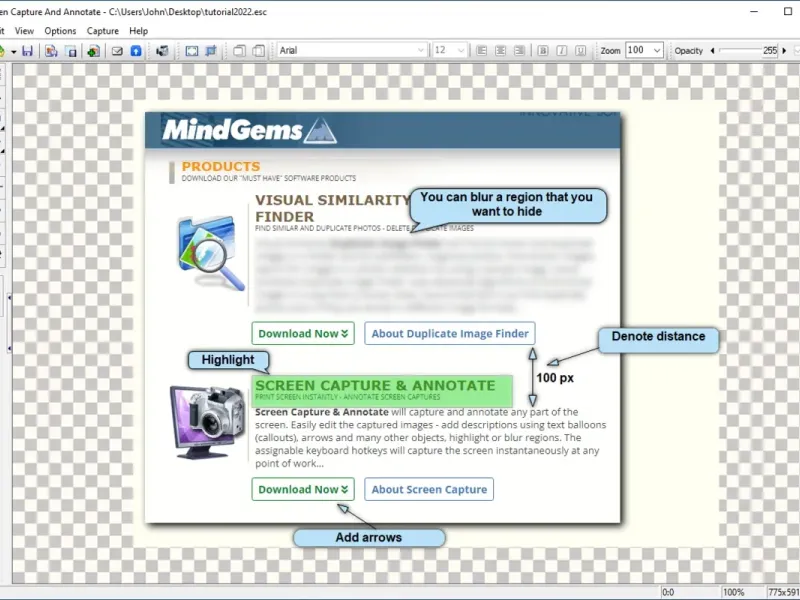Open the dropdown arrow beside the green icon
The height and width of the screenshot is (600, 800).
[14, 51]
